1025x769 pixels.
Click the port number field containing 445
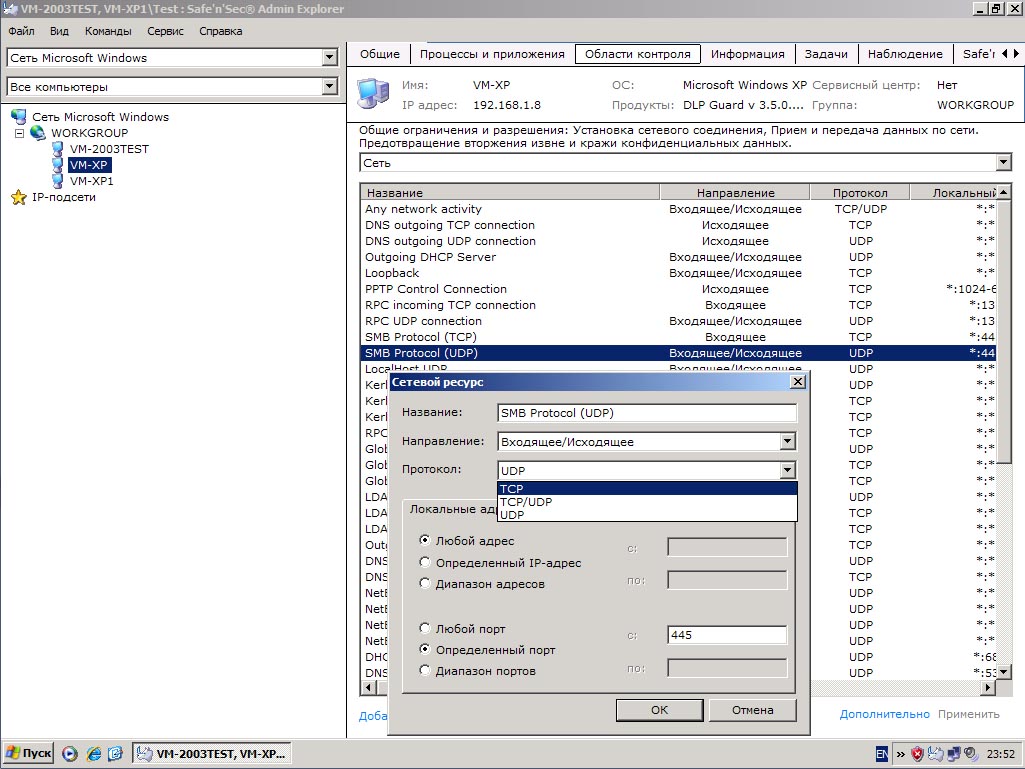pos(726,635)
